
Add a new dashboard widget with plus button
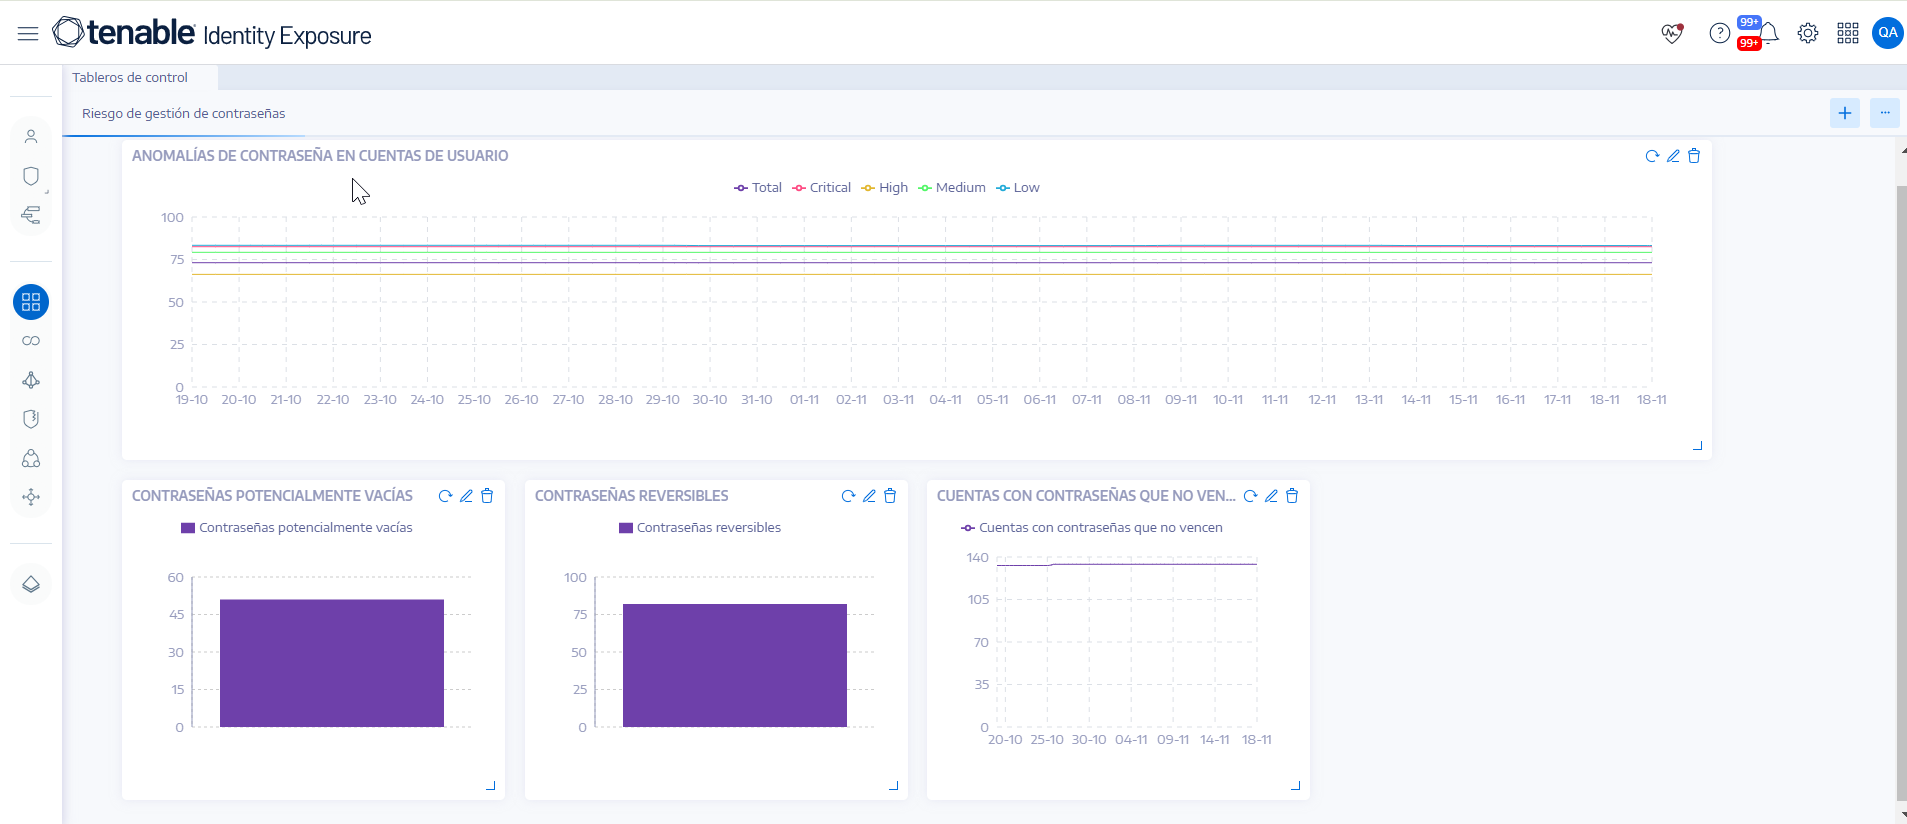(x=1845, y=113)
